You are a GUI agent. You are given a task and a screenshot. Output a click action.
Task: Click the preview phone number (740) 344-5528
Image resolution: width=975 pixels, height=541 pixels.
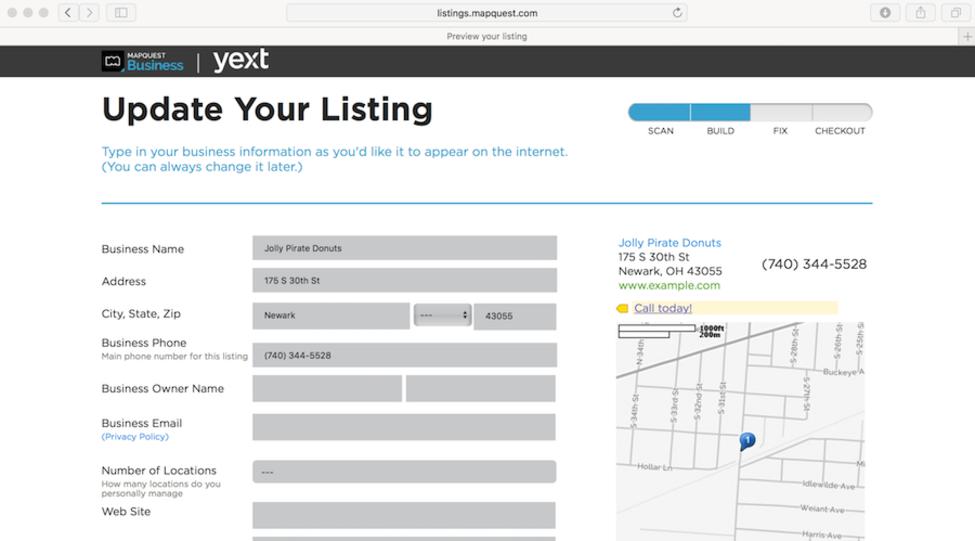click(x=814, y=264)
